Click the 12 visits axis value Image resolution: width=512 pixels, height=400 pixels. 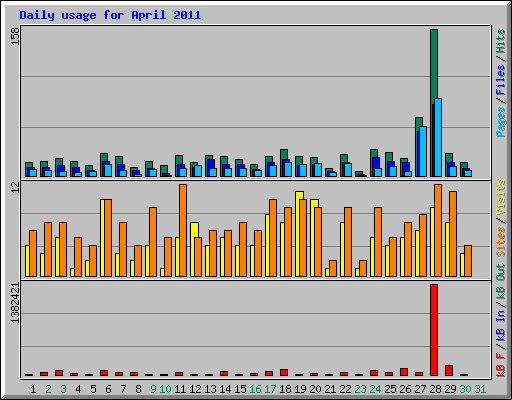click(x=15, y=187)
